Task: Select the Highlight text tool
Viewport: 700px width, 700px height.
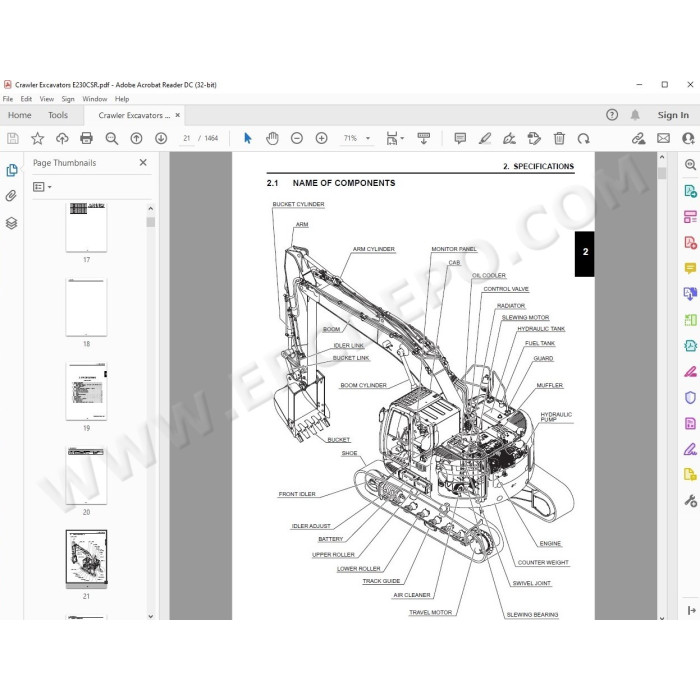Action: [x=485, y=138]
